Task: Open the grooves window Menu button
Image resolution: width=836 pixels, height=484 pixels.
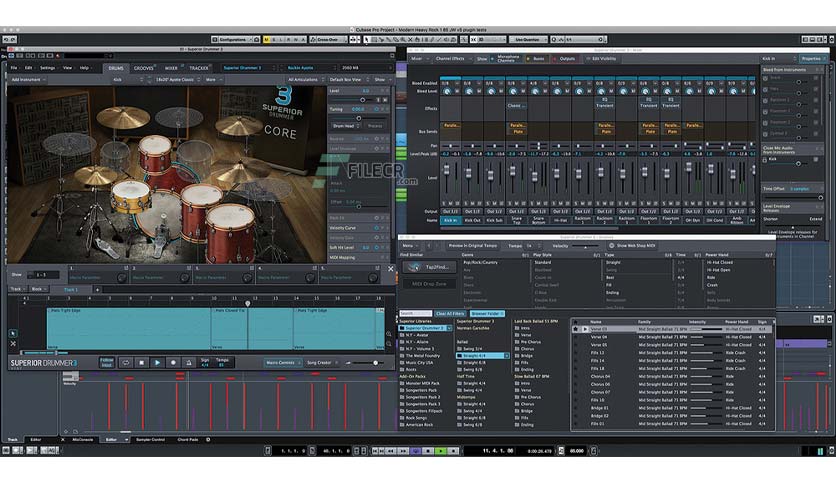Action: pyautogui.click(x=409, y=246)
